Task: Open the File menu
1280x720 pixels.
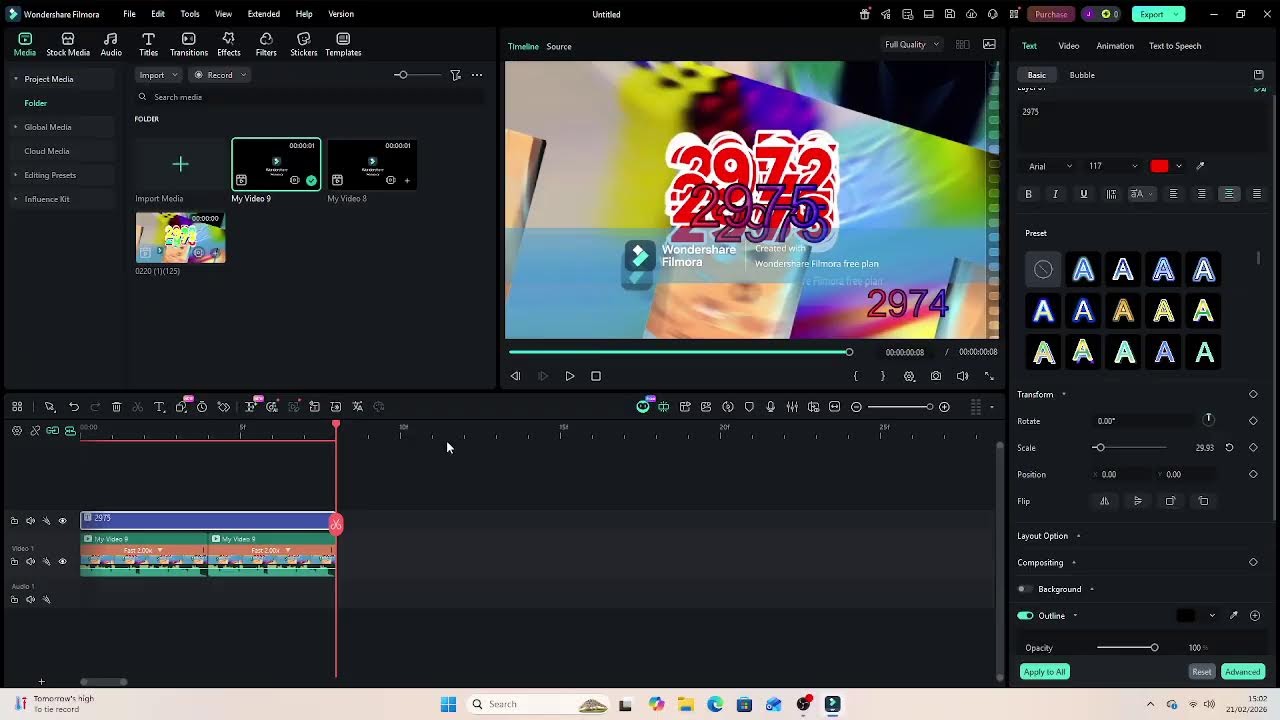Action: [129, 14]
